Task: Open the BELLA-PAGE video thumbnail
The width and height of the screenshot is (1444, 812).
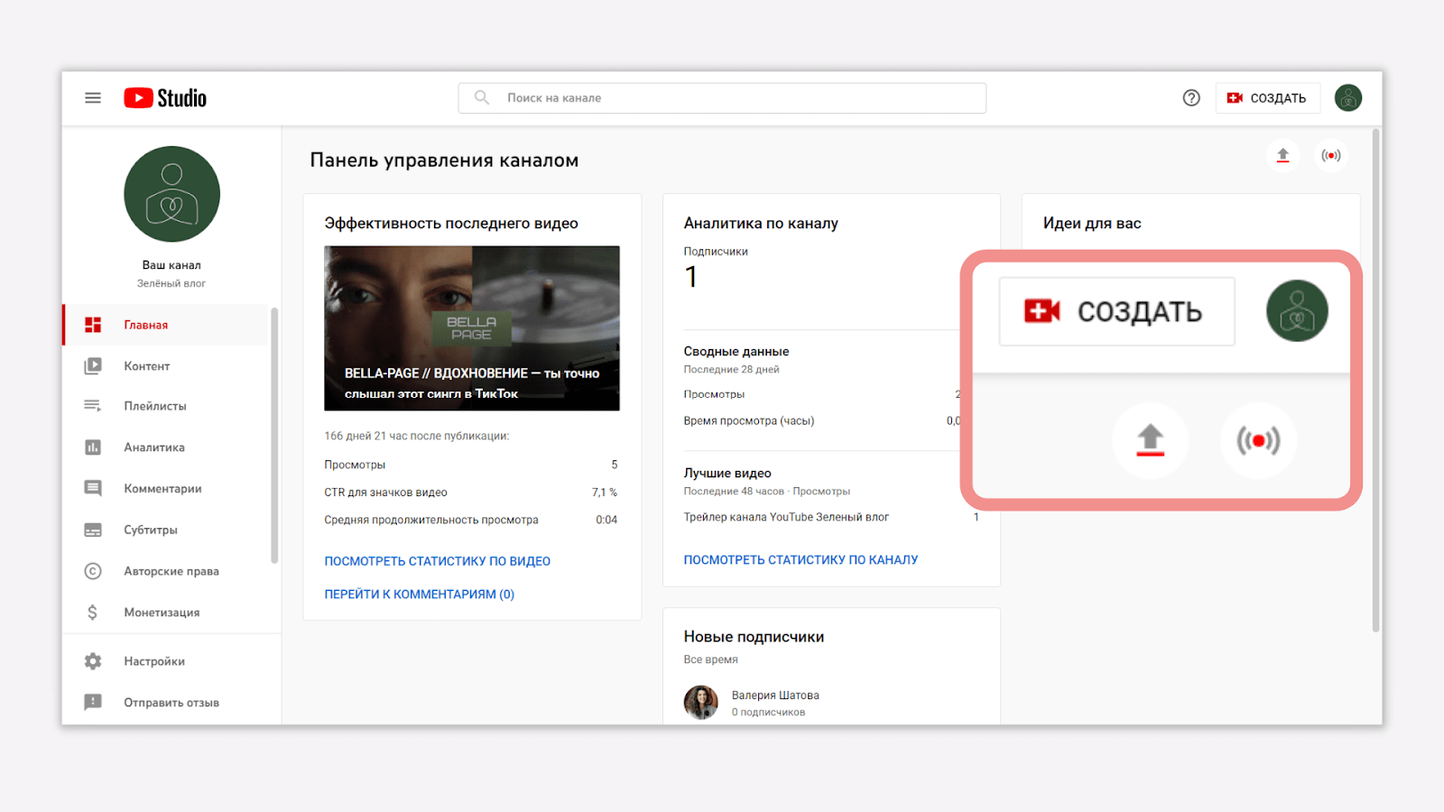Action: click(x=472, y=328)
